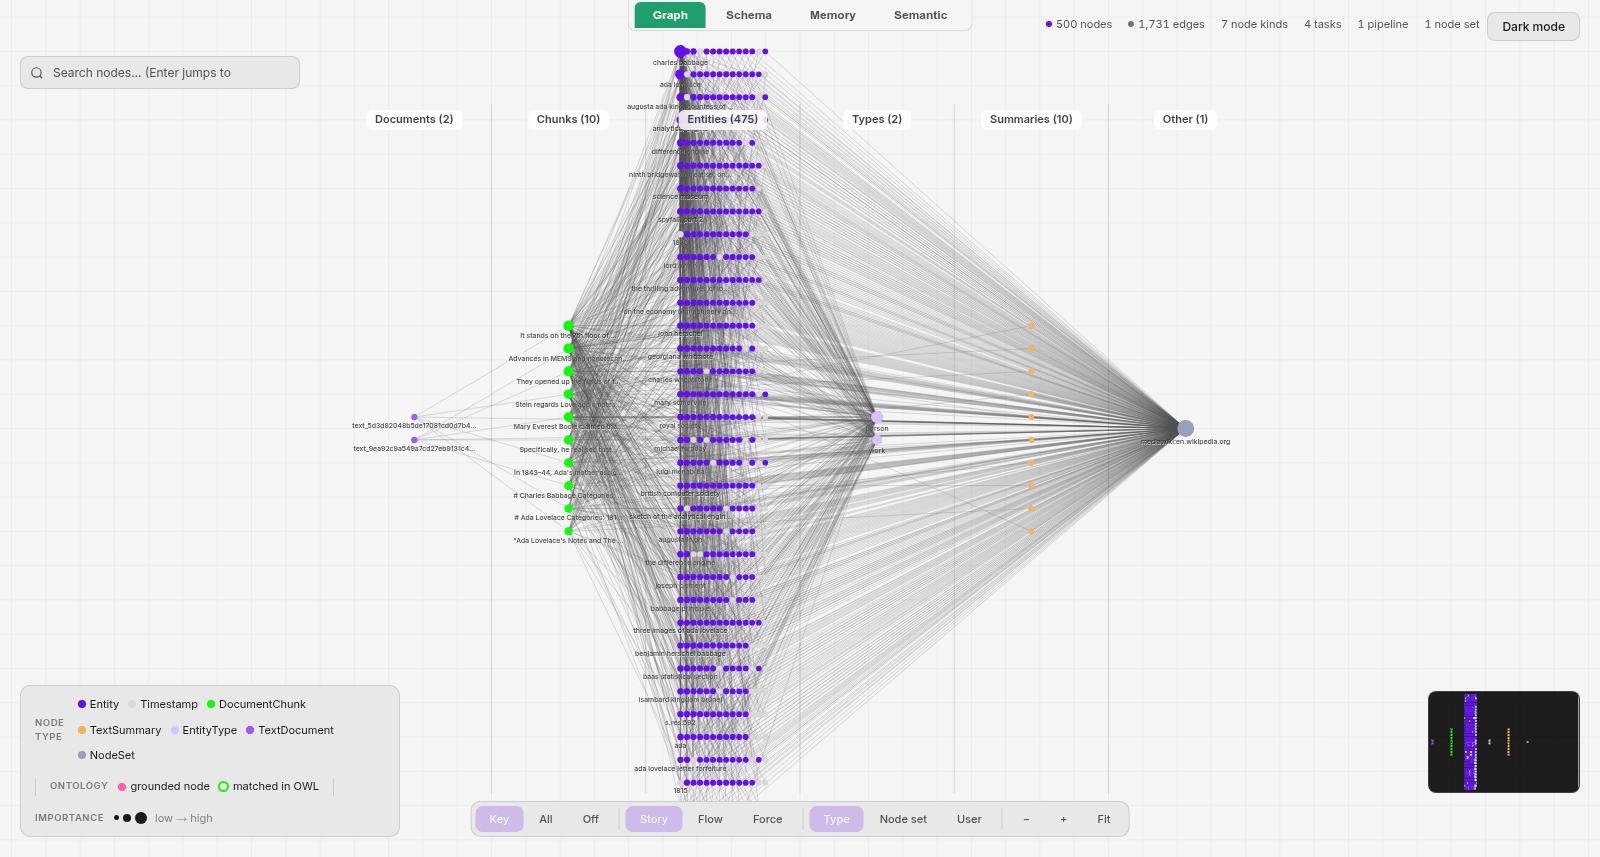
Task: Click the Fit button to fit graph
Action: pos(1104,819)
